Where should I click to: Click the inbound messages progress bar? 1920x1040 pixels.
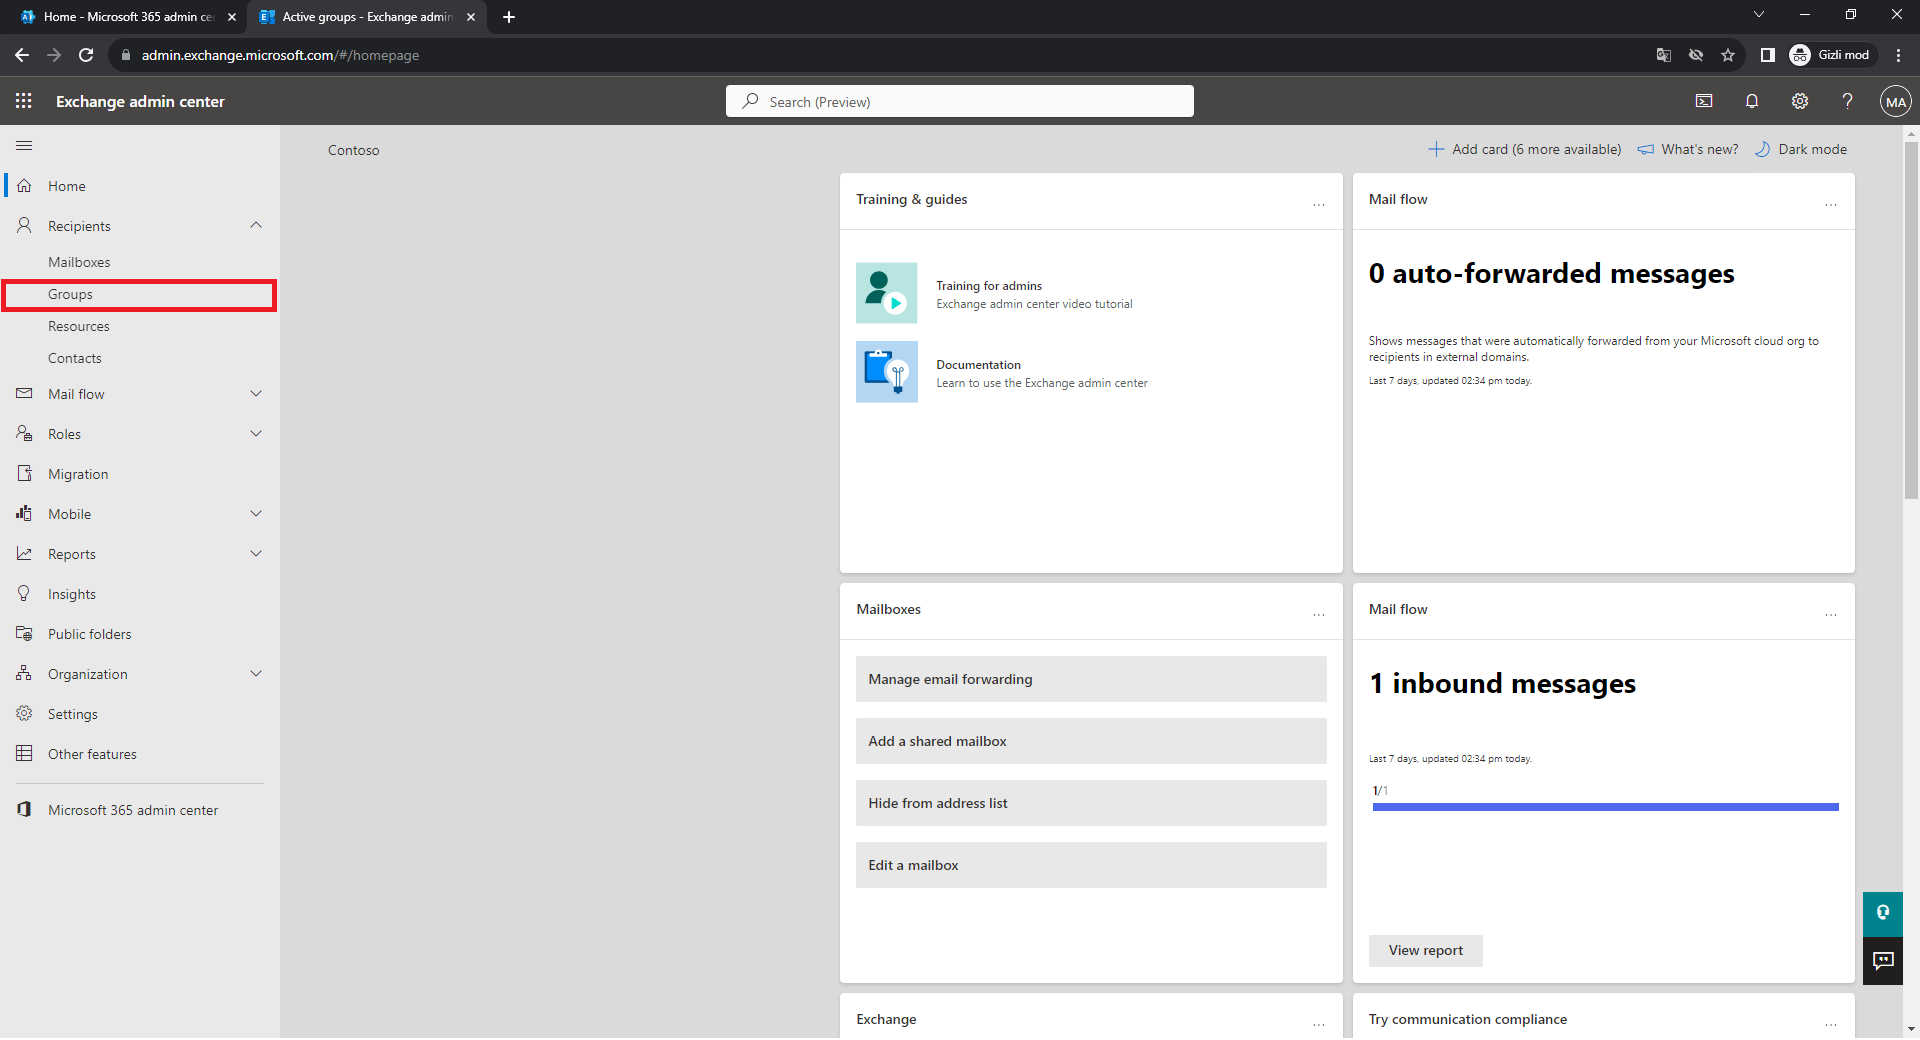tap(1605, 807)
